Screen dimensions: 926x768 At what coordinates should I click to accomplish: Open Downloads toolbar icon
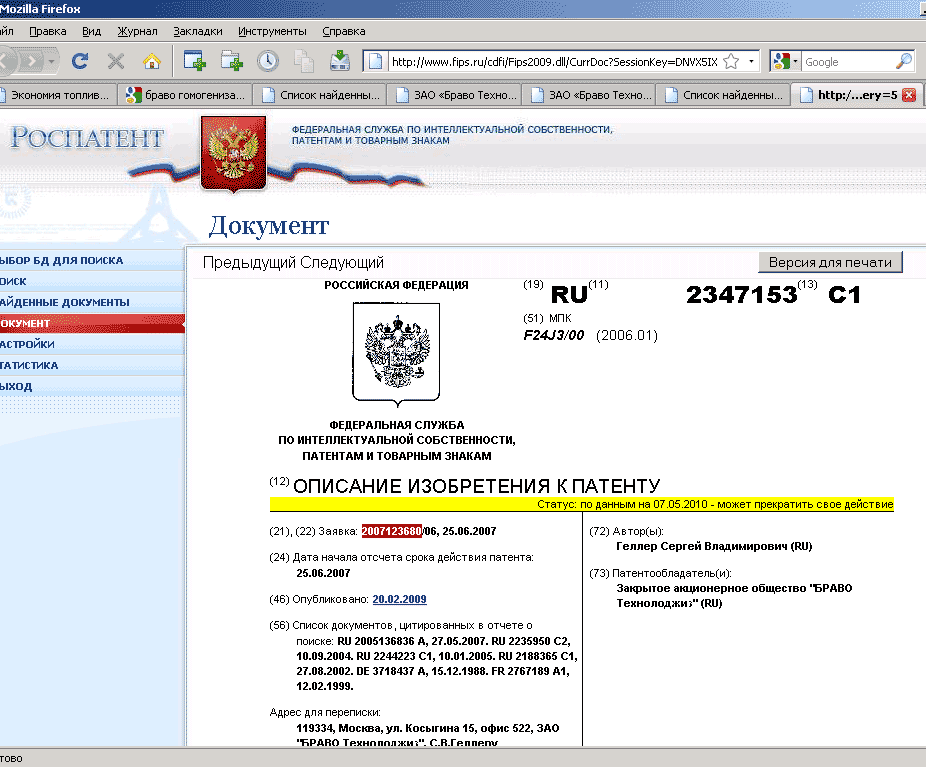340,61
